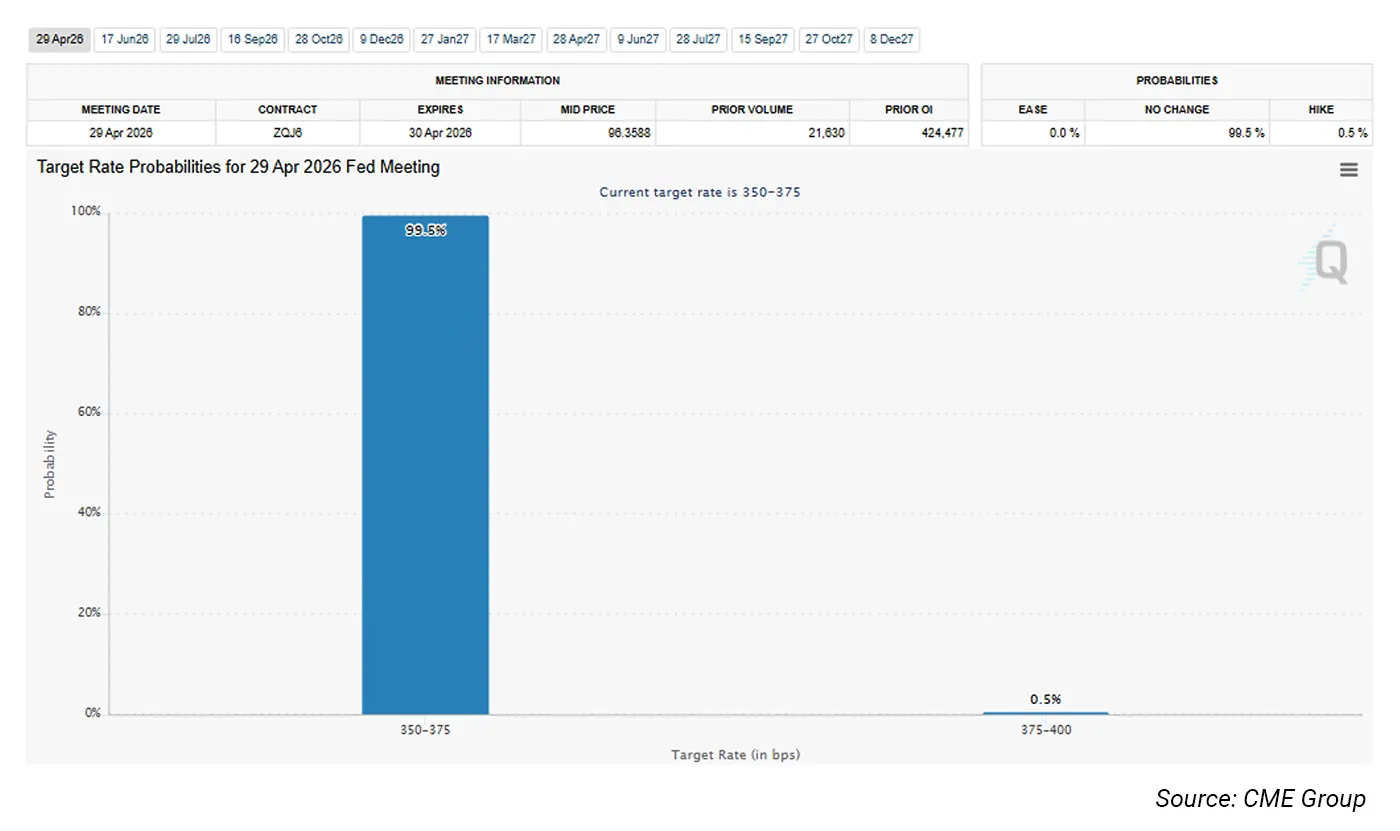Screen dimensions: 1400x831
Task: Switch to the 17 Jun26 meeting tab
Action: pyautogui.click(x=125, y=40)
